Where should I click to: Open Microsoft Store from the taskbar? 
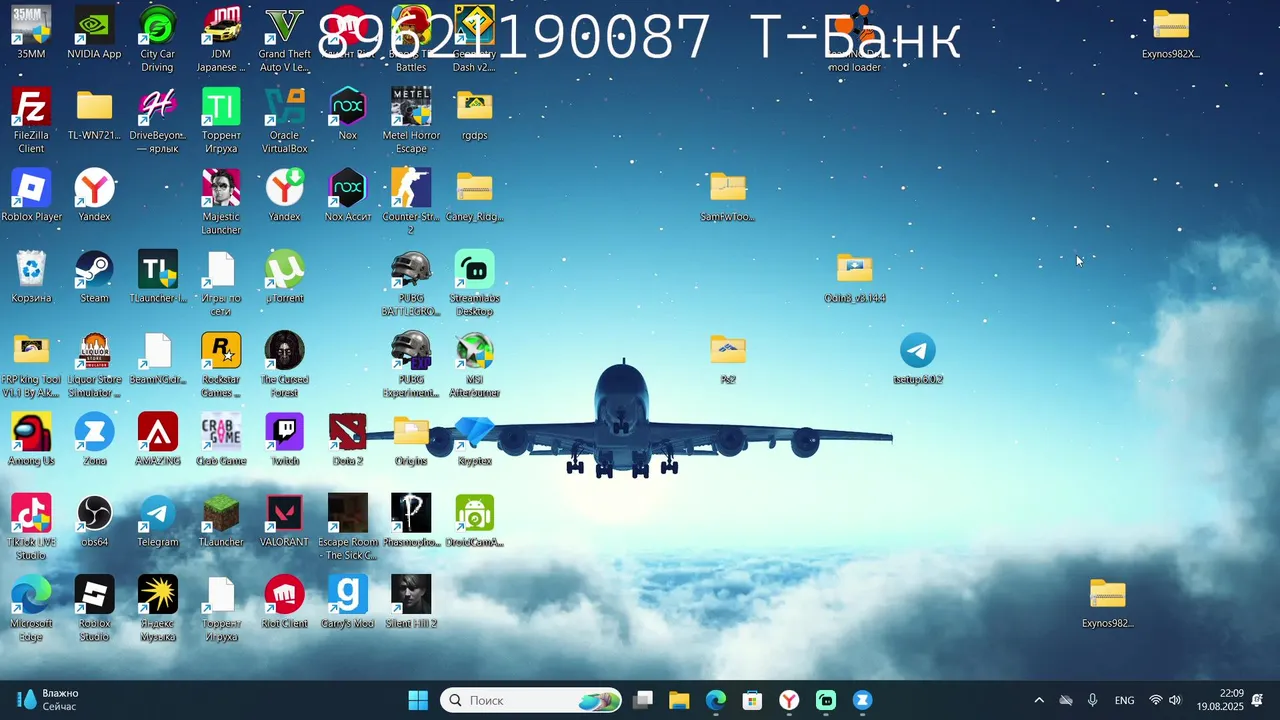click(x=752, y=700)
